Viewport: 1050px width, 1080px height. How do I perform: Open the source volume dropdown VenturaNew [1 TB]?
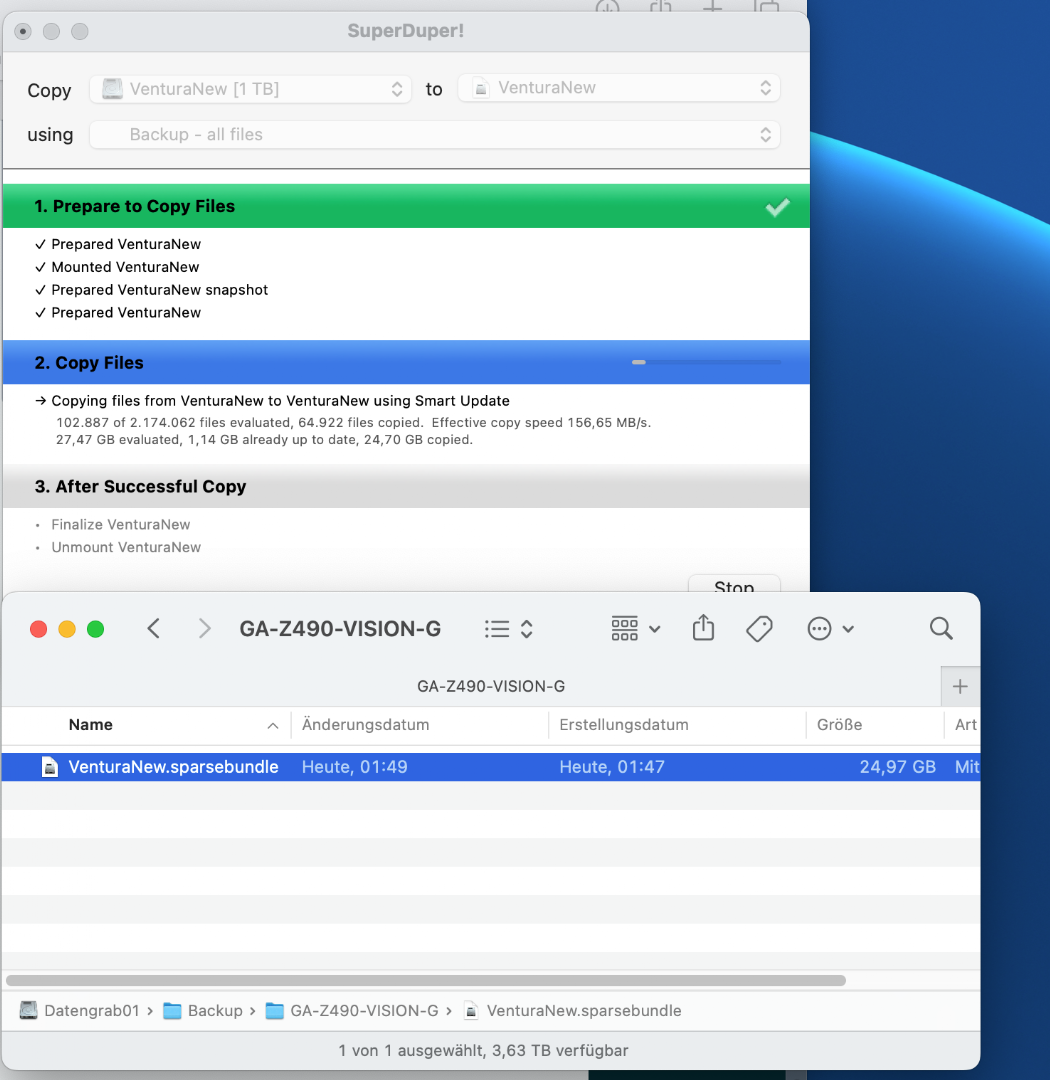tap(250, 89)
